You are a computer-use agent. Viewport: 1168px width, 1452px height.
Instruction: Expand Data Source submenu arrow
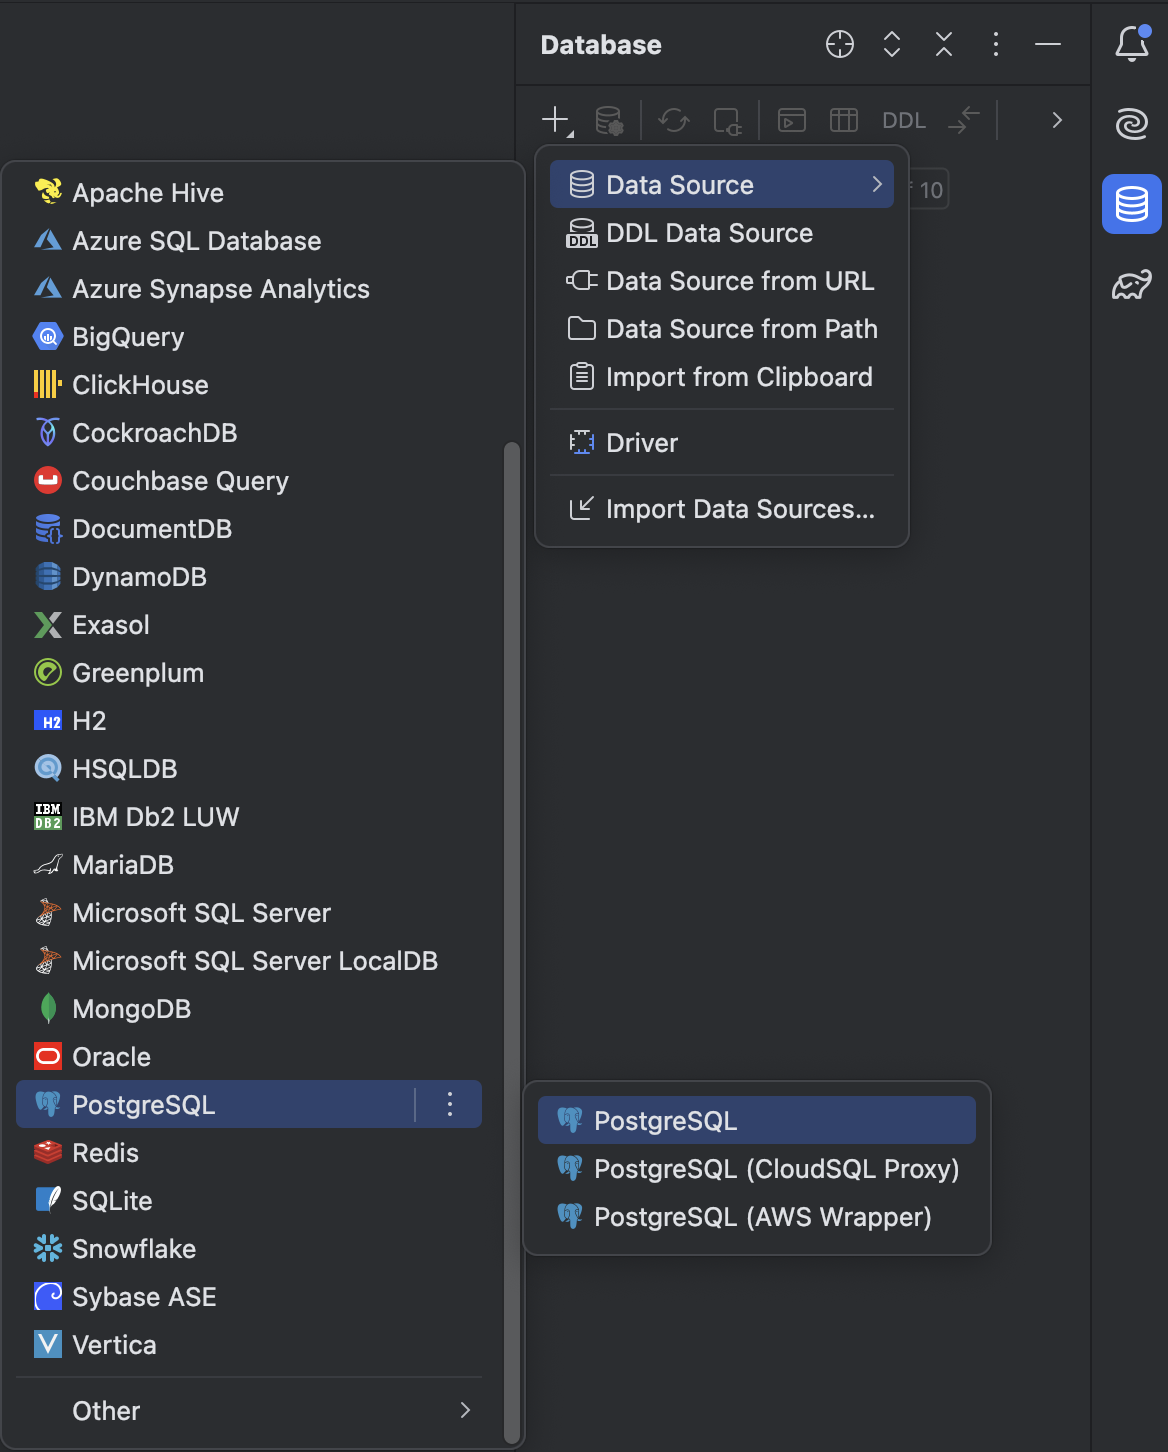[877, 185]
